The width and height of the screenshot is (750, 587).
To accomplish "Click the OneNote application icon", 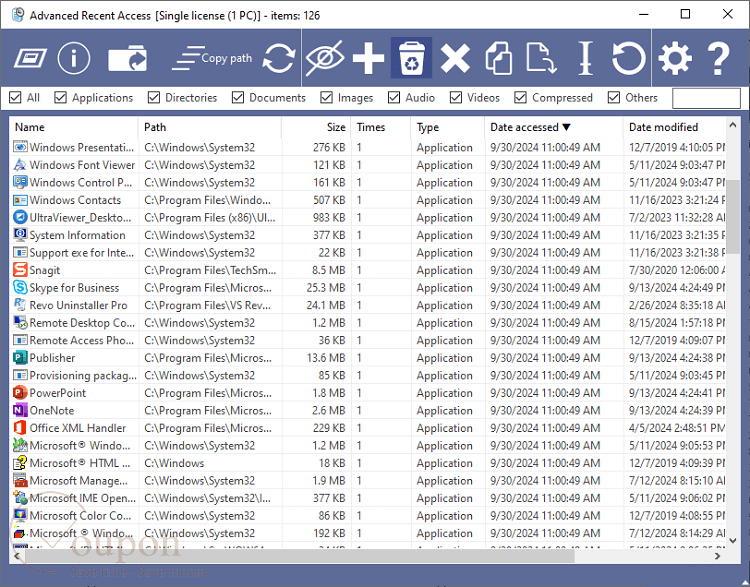I will coord(20,410).
